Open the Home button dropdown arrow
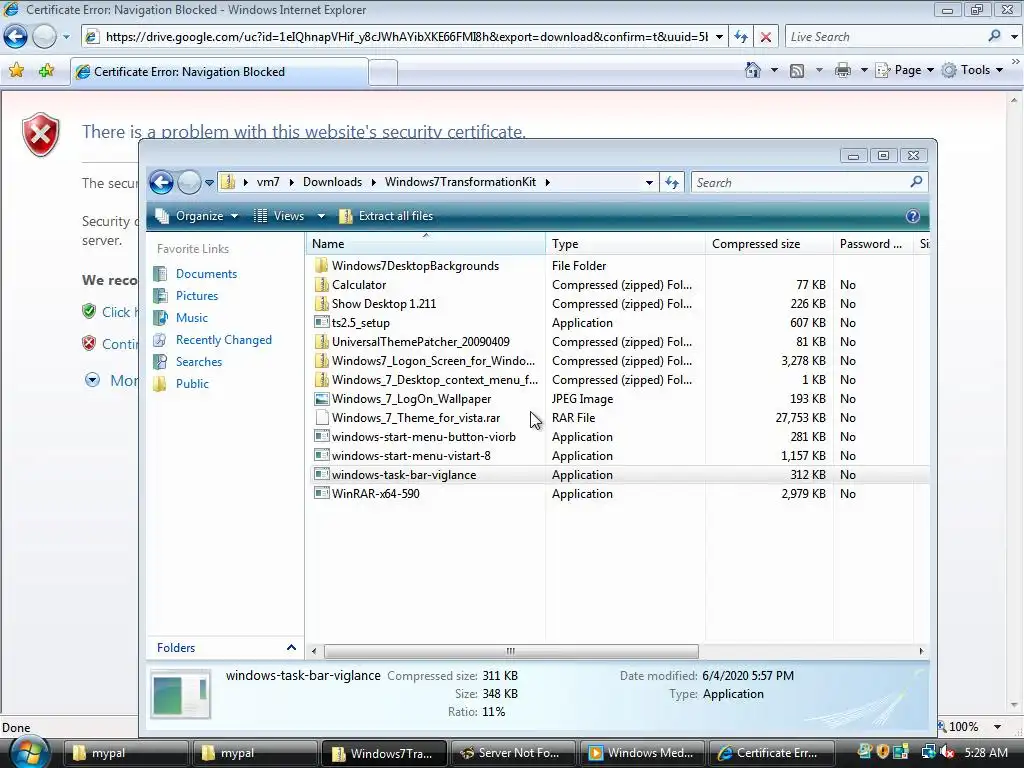1024x768 pixels. pos(774,70)
